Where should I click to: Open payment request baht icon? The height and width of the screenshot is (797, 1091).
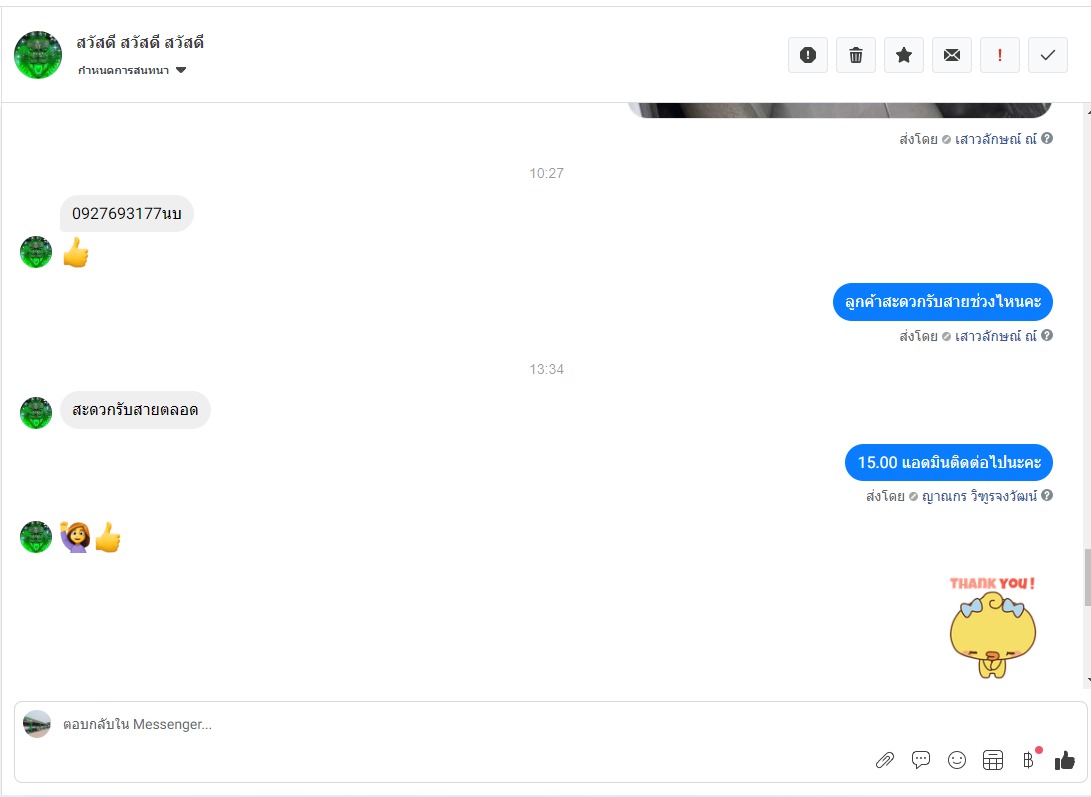pos(1028,760)
